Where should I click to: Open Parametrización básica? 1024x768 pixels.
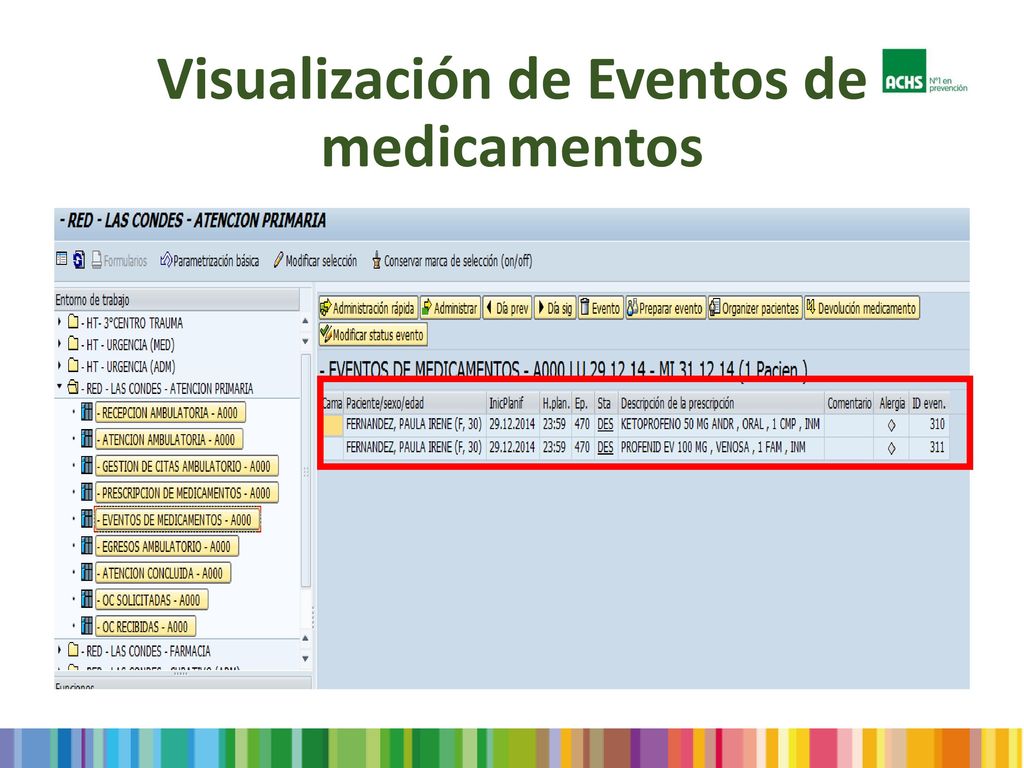pyautogui.click(x=209, y=261)
